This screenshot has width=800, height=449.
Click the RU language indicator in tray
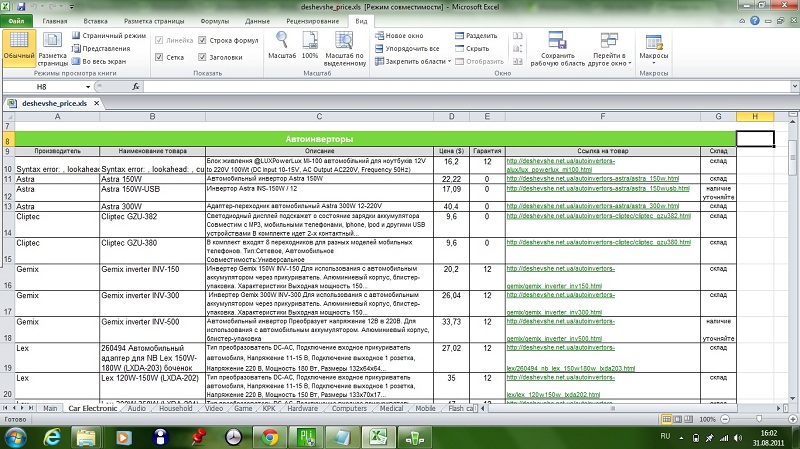click(x=665, y=436)
